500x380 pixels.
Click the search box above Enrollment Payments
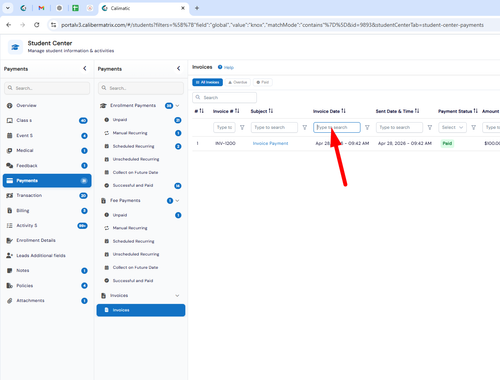(x=141, y=88)
